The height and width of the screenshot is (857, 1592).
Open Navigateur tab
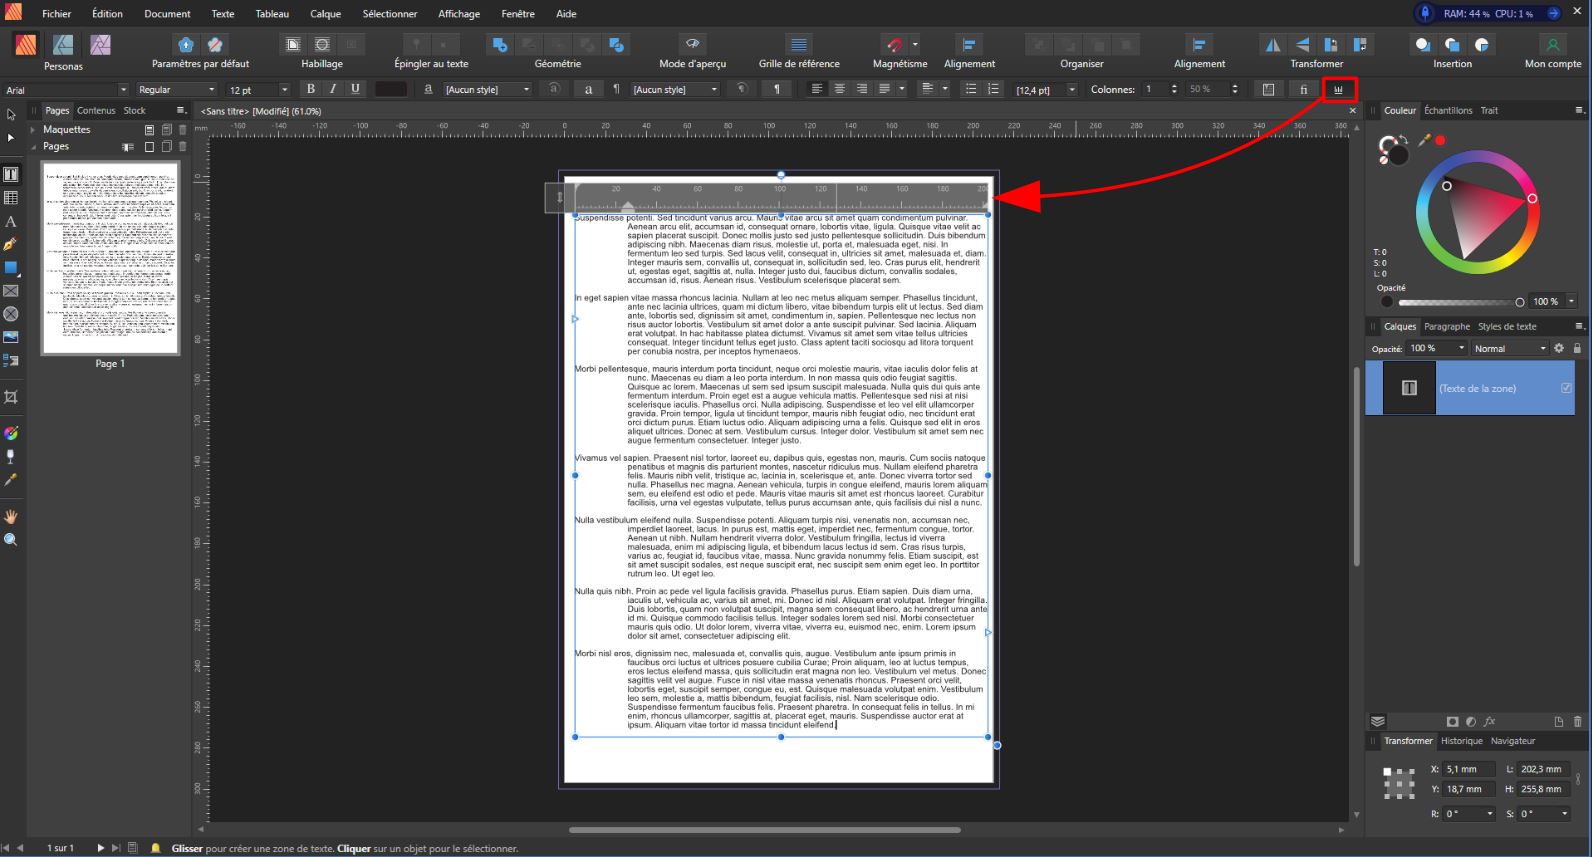click(x=1512, y=741)
